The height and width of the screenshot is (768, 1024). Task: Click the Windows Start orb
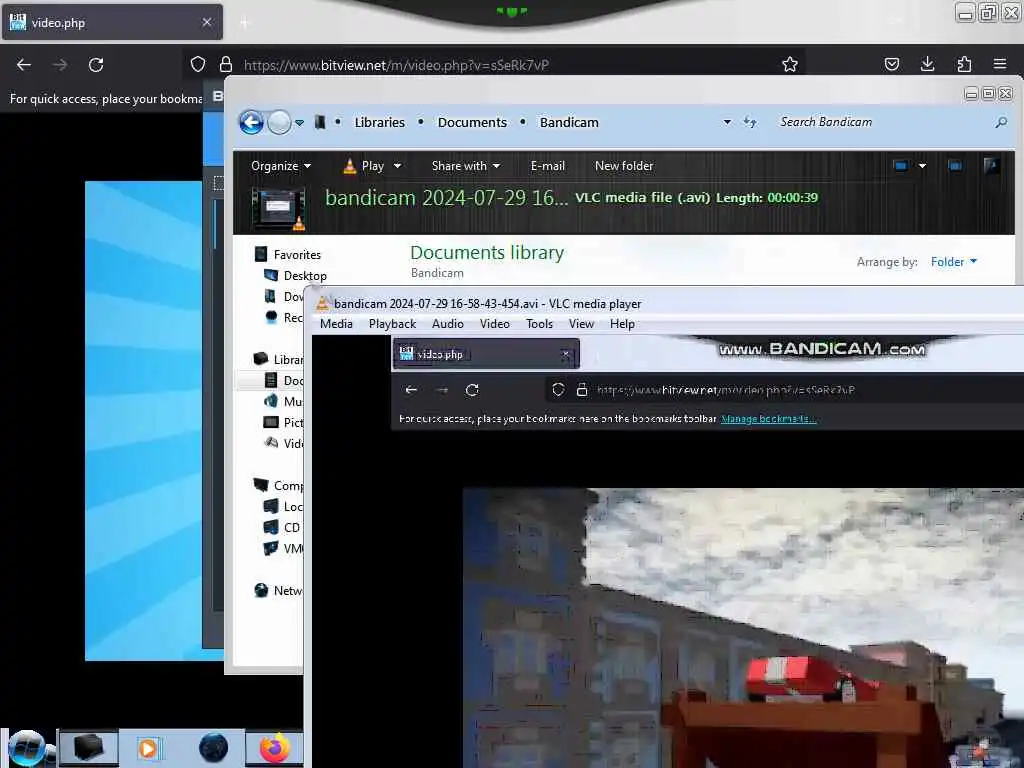pyautogui.click(x=26, y=748)
